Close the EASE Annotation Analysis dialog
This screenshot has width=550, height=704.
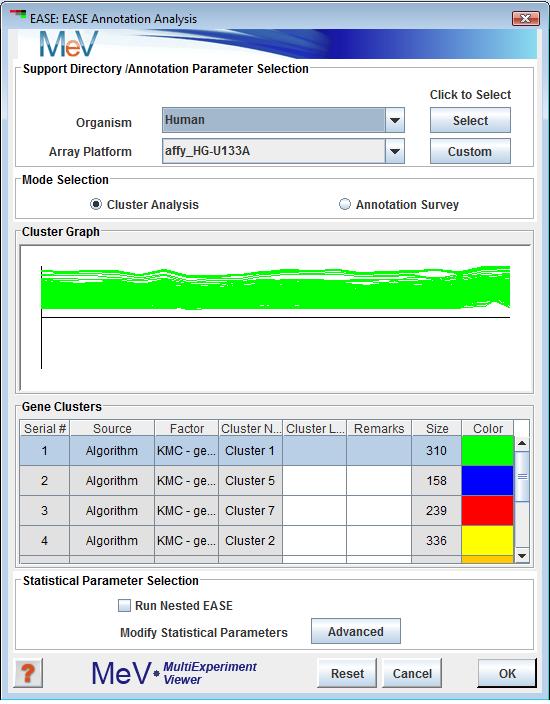[x=525, y=18]
